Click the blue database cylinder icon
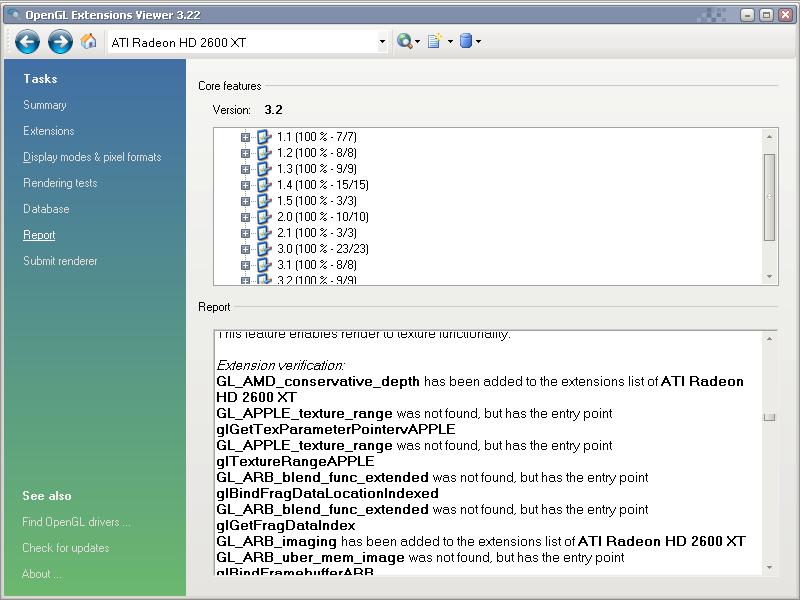 (x=465, y=41)
